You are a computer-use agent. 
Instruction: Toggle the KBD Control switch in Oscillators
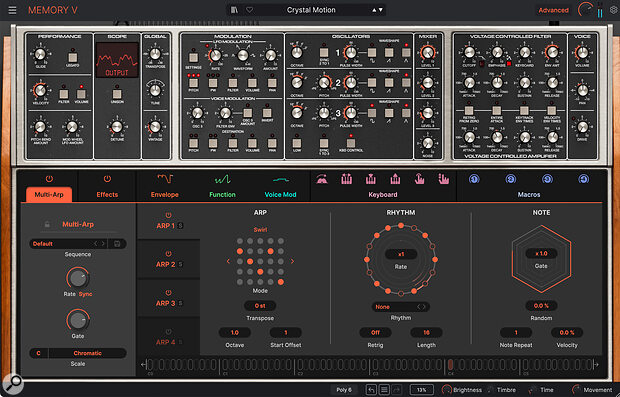click(351, 142)
